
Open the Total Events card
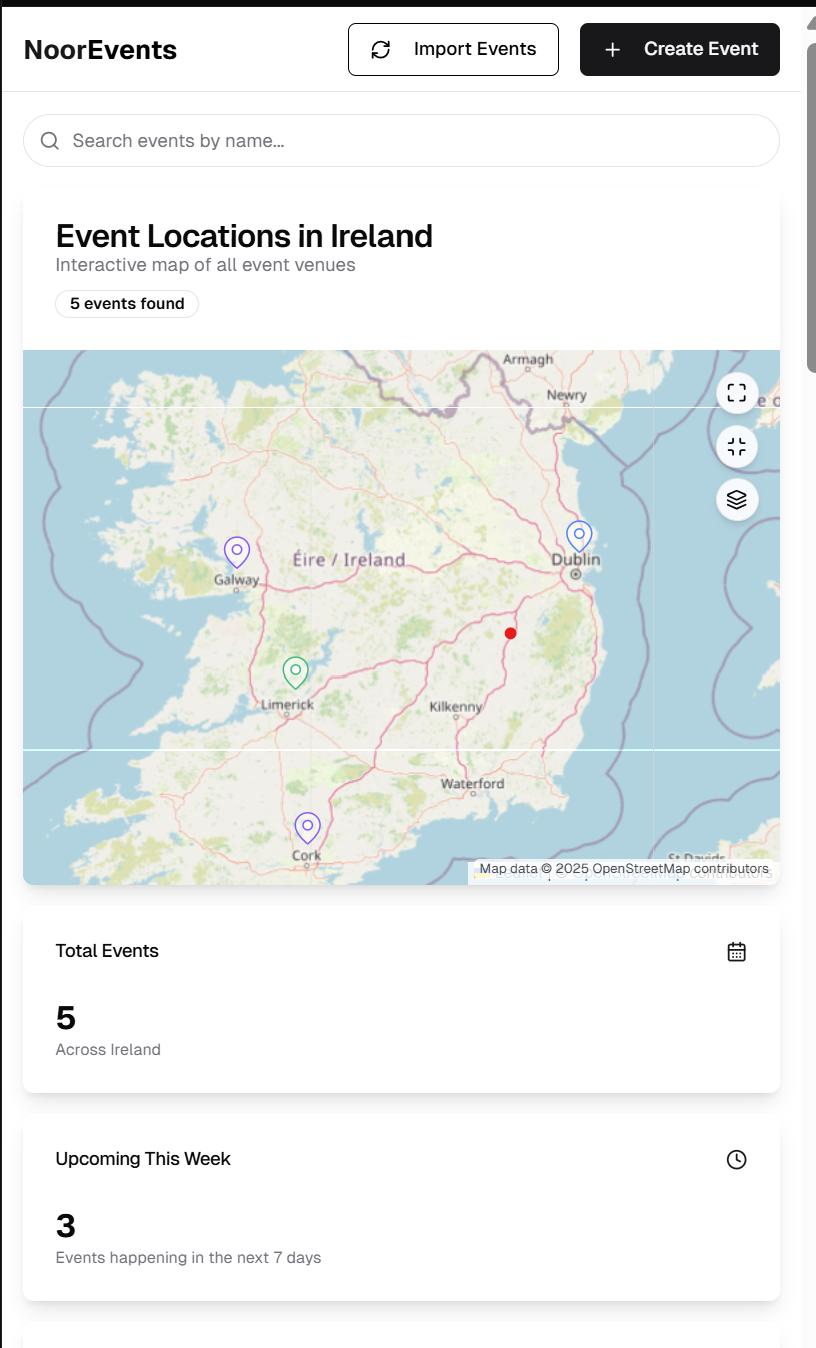(401, 999)
